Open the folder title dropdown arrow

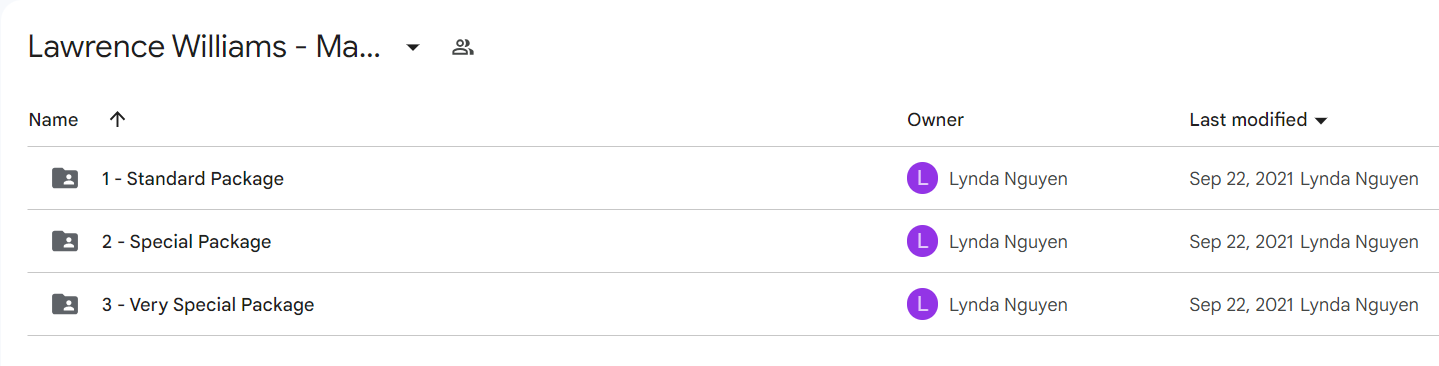point(412,48)
